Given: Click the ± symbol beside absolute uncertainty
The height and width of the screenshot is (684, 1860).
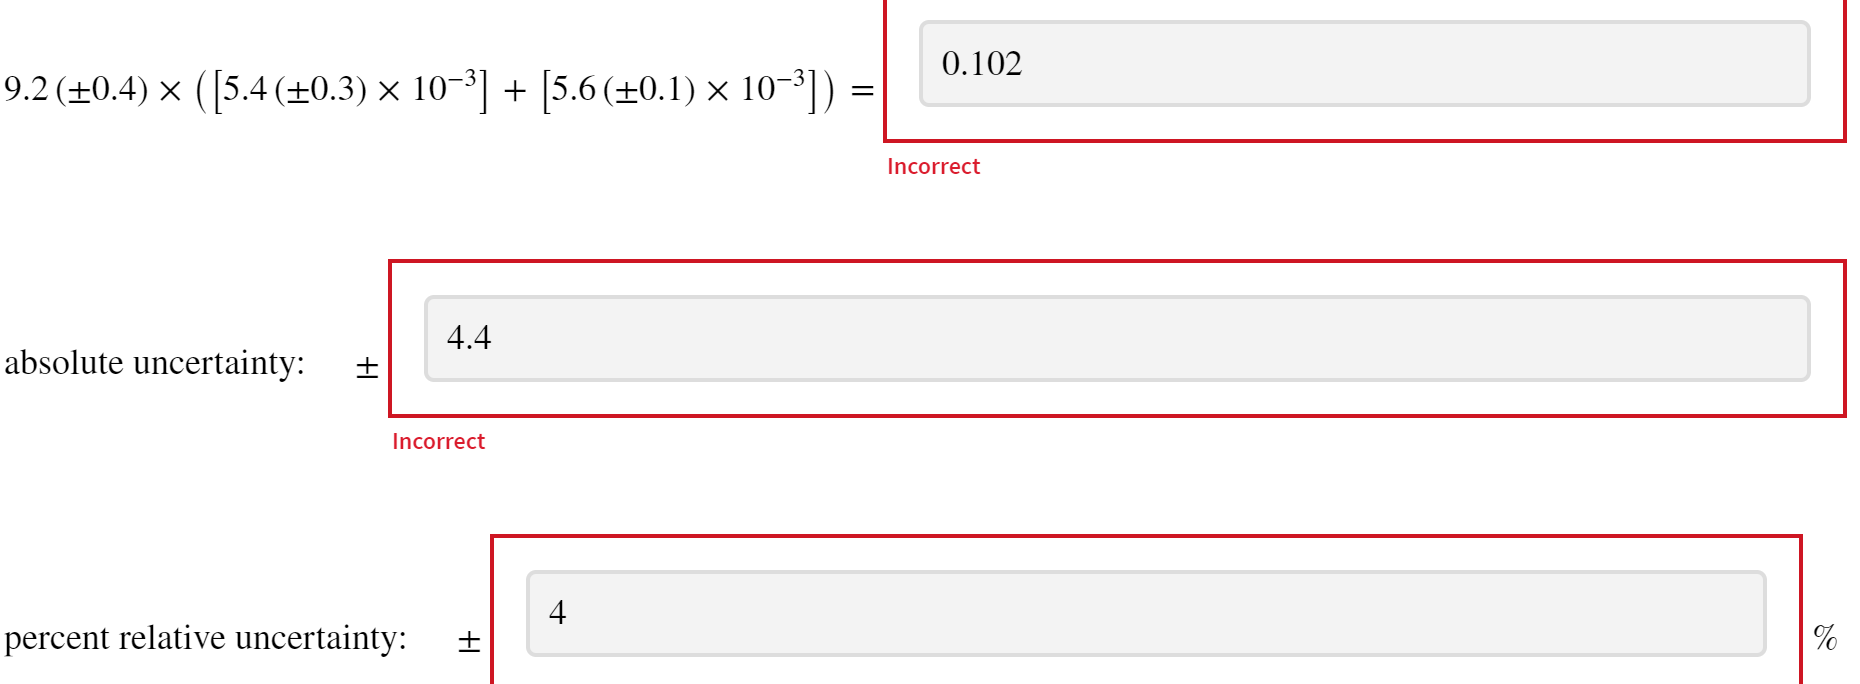Looking at the screenshot, I should coord(366,366).
